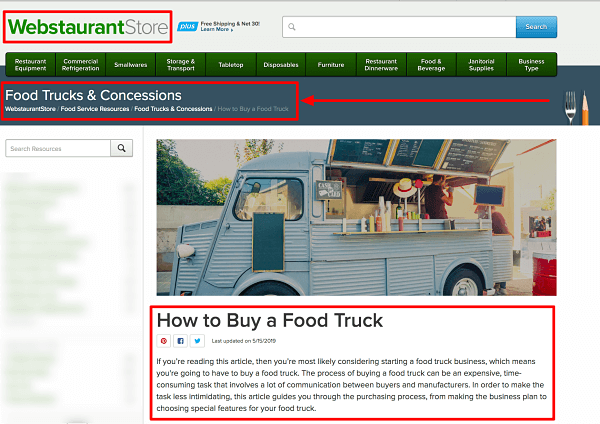The width and height of the screenshot is (600, 424).
Task: Open the Furniture menu
Action: (x=331, y=65)
